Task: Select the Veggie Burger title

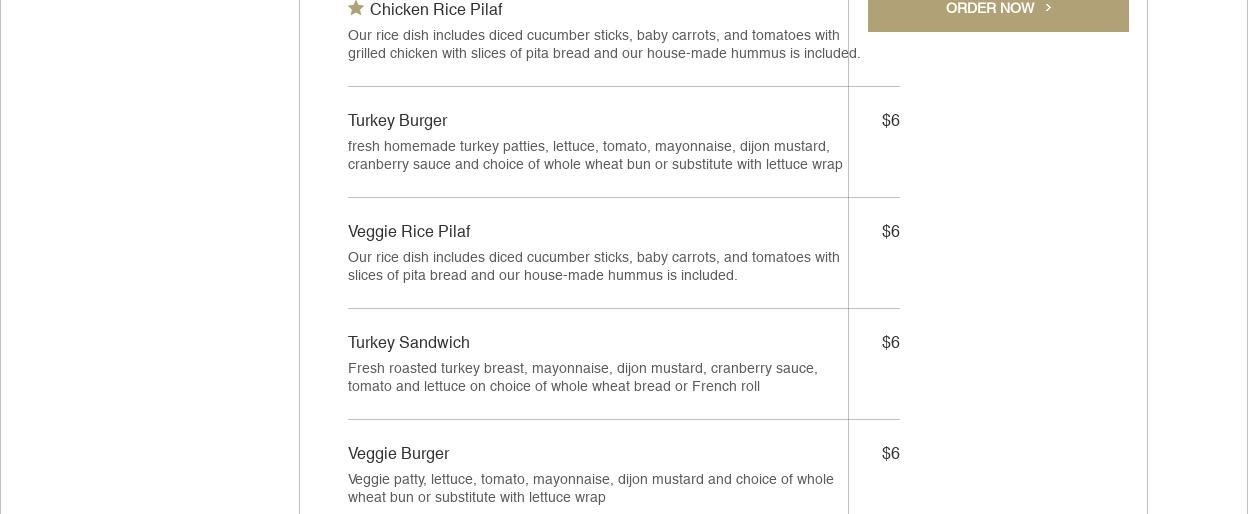Action: point(398,454)
